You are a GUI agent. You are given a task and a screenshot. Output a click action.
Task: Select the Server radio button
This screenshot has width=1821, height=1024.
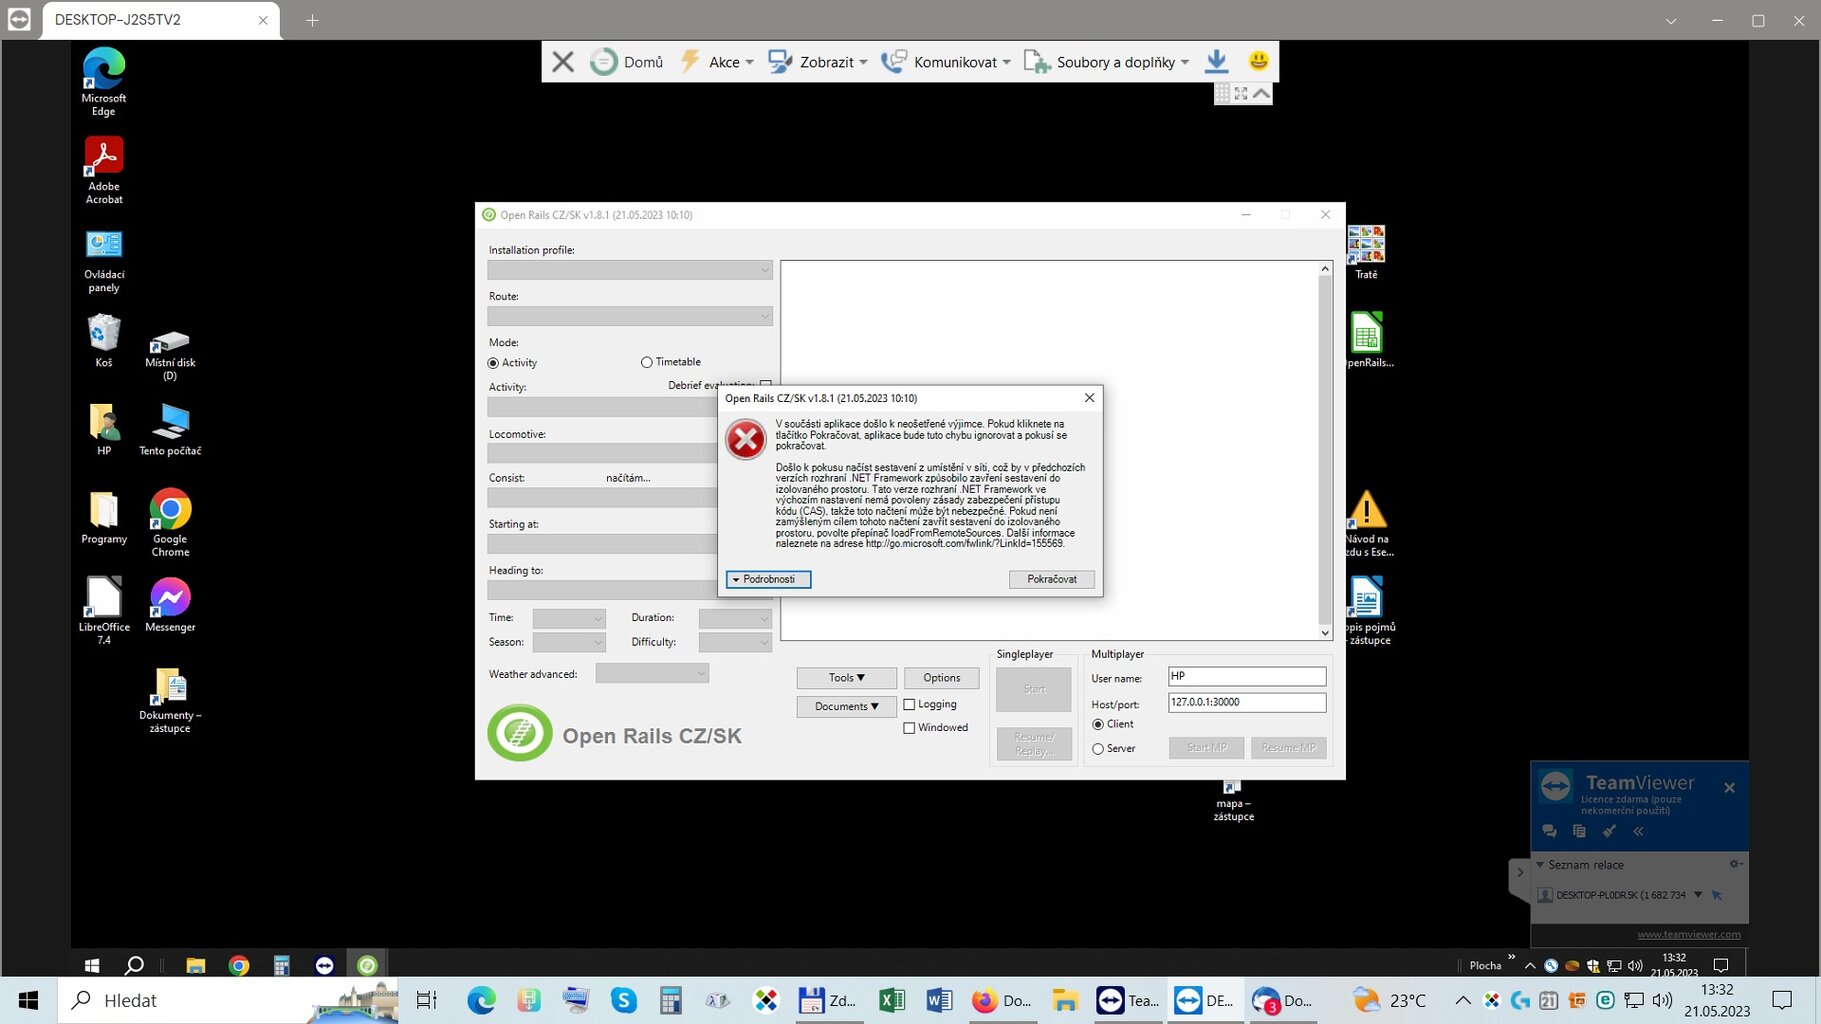tap(1098, 749)
